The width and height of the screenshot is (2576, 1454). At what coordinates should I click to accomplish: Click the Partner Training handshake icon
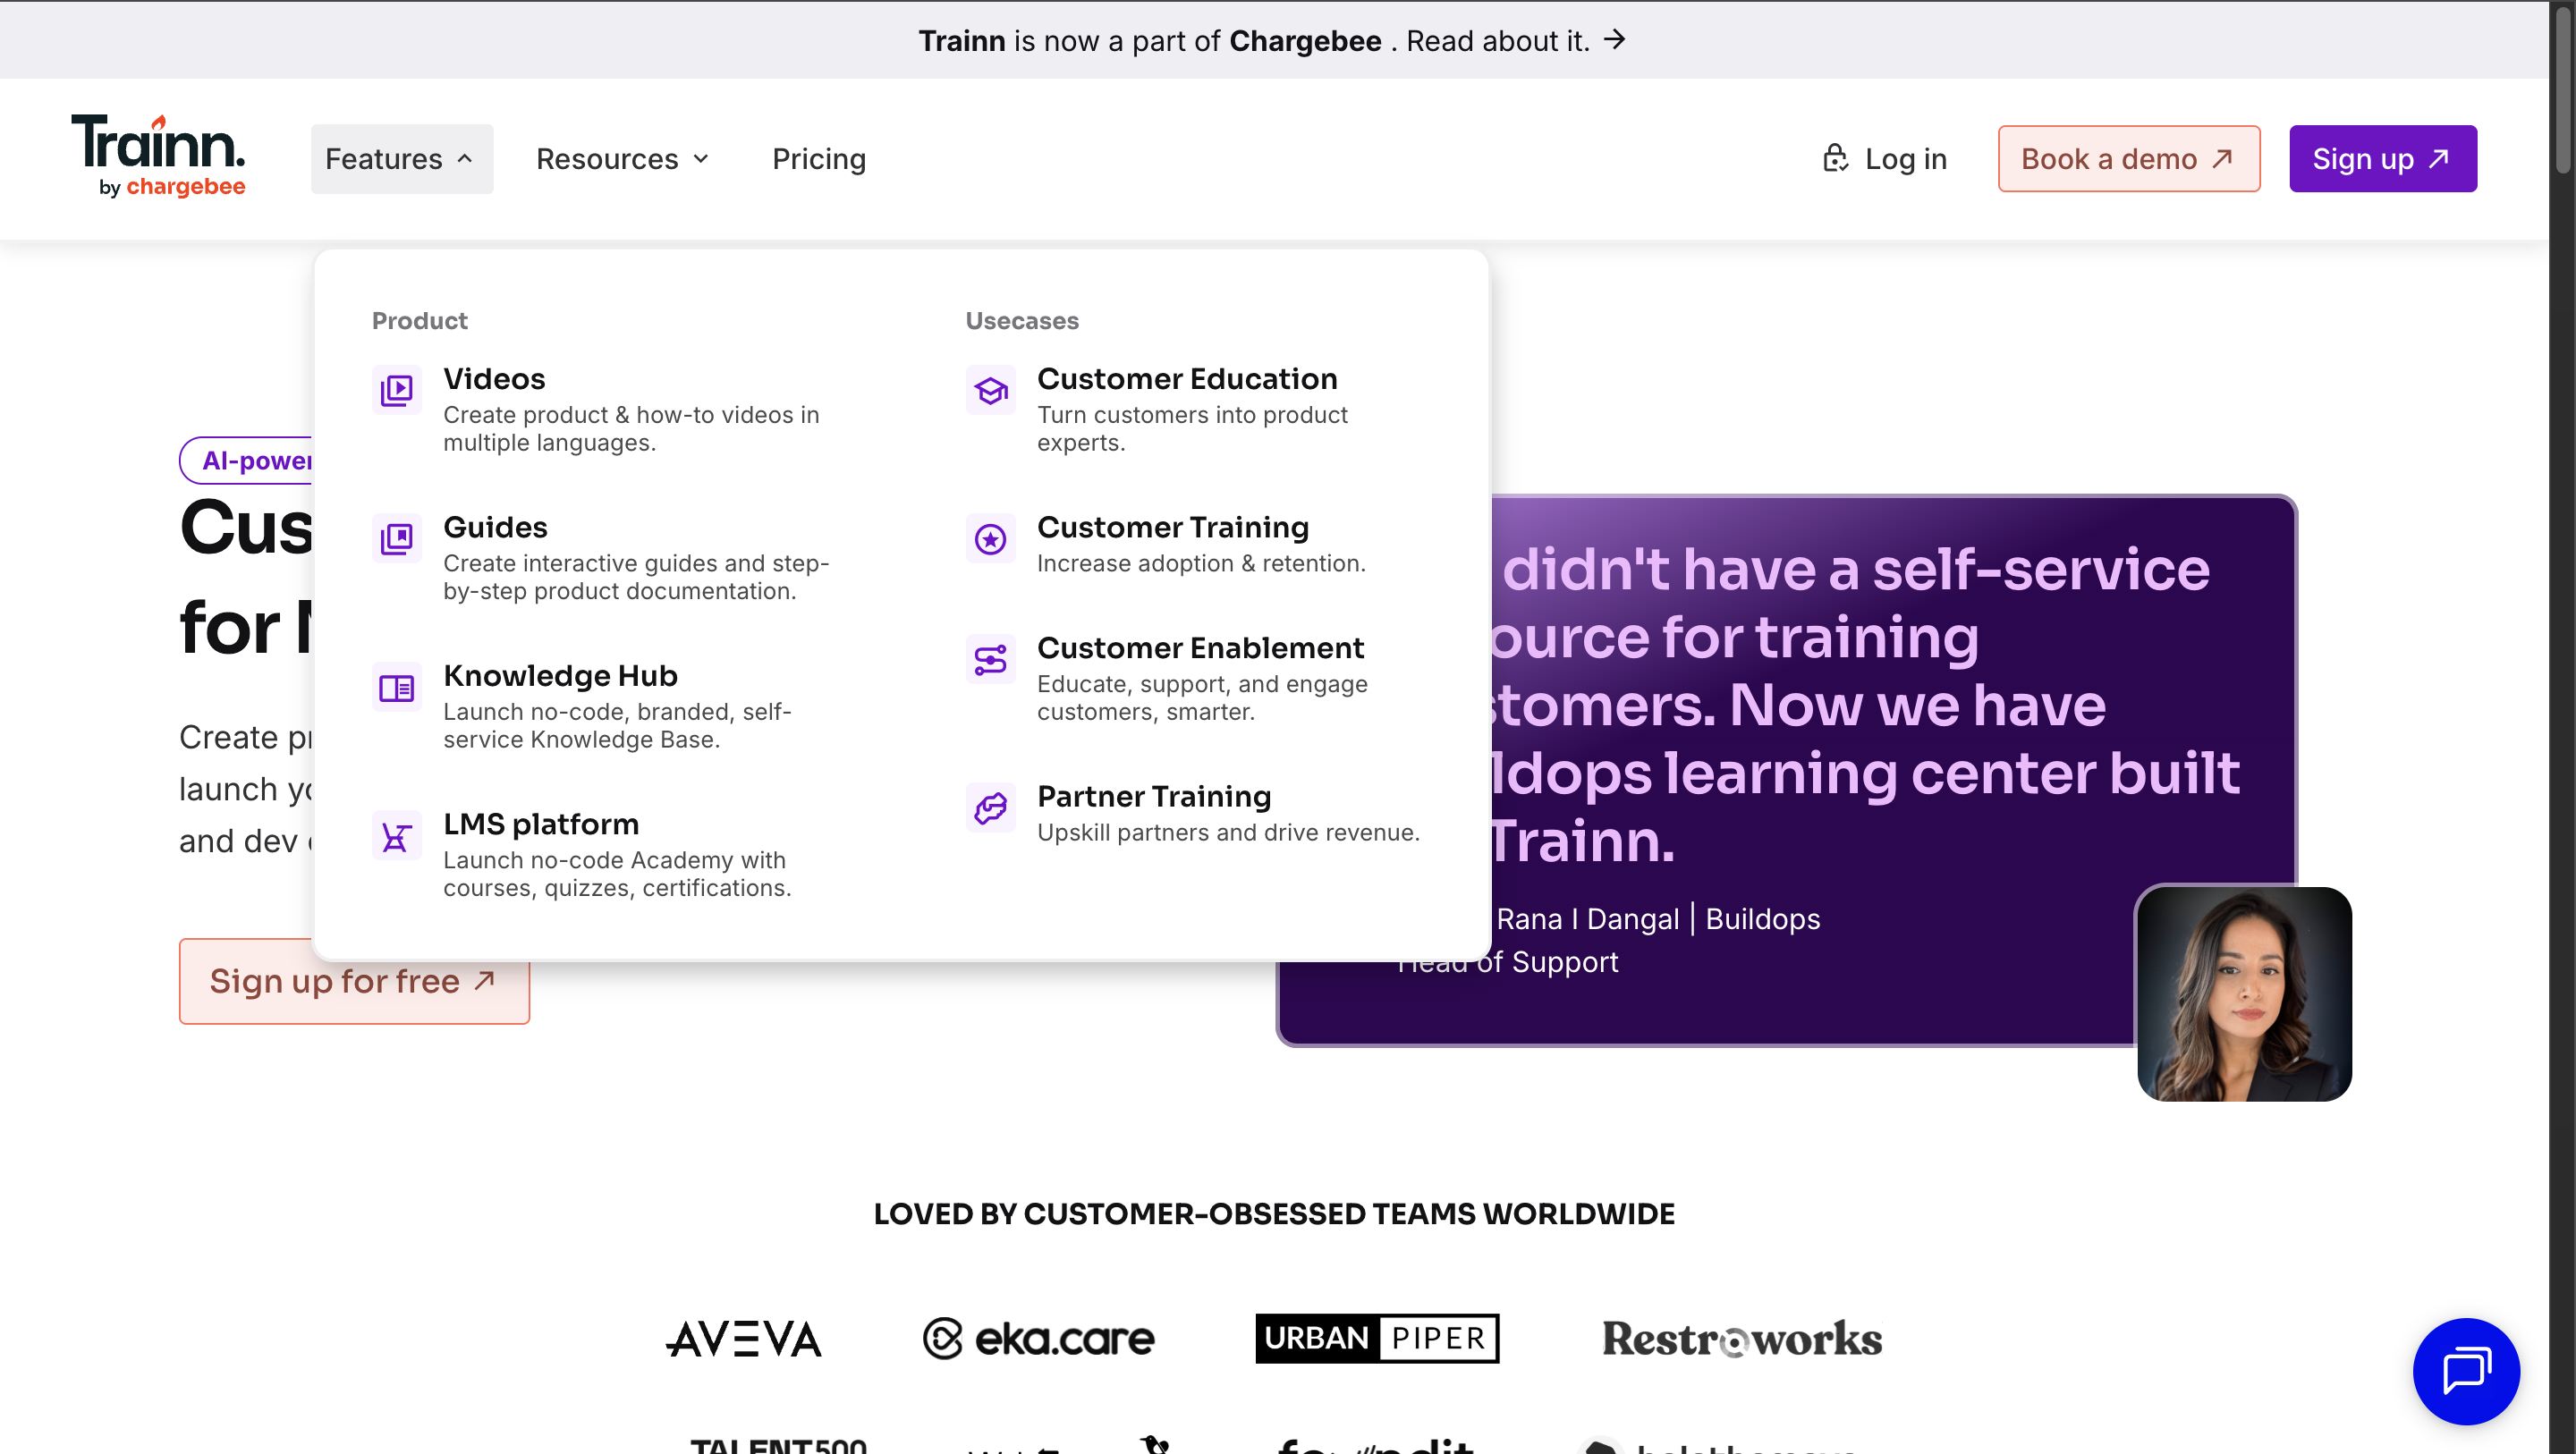(990, 807)
